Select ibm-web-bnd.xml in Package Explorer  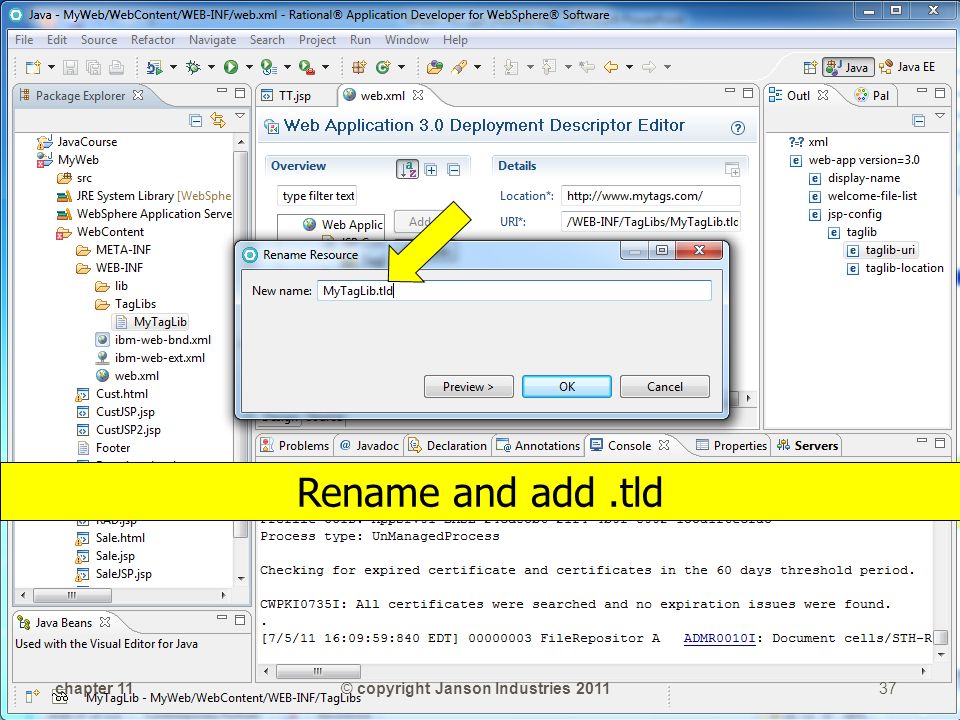(153, 340)
